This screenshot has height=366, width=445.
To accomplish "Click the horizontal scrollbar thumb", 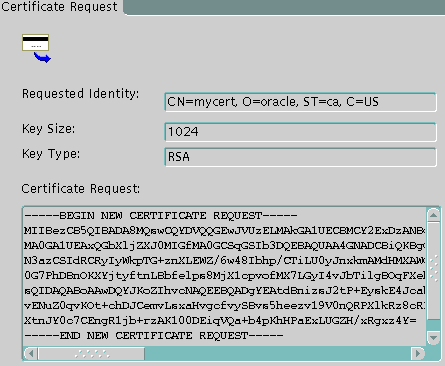I will (91, 353).
